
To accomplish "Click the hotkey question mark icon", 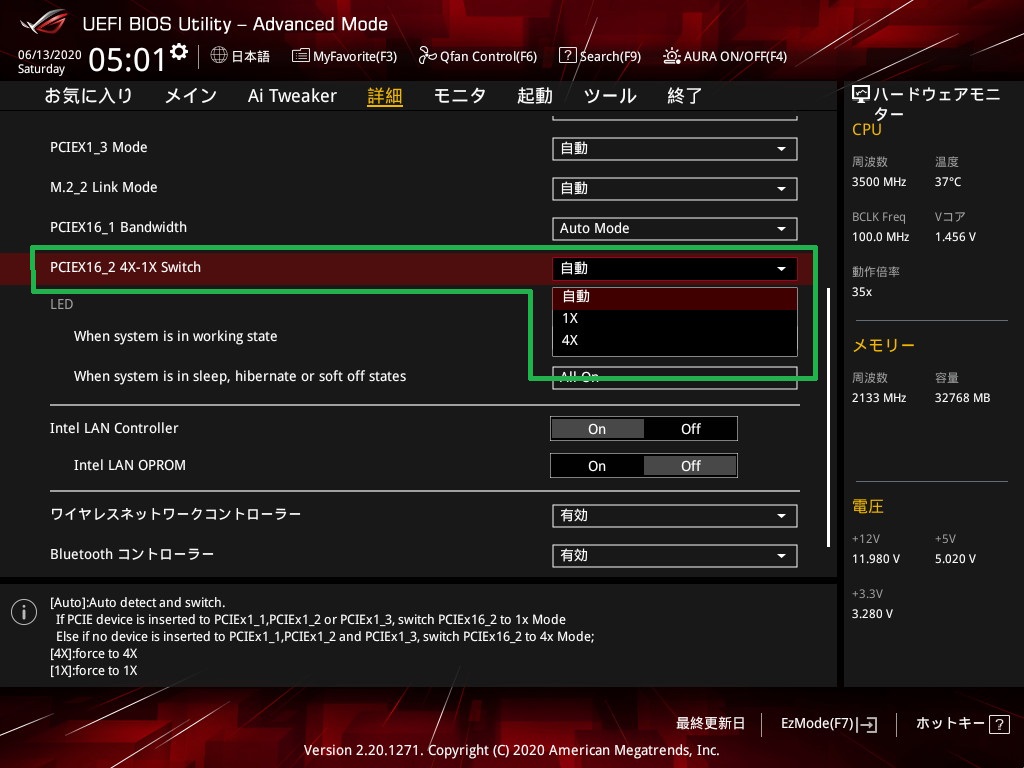I will [x=999, y=724].
